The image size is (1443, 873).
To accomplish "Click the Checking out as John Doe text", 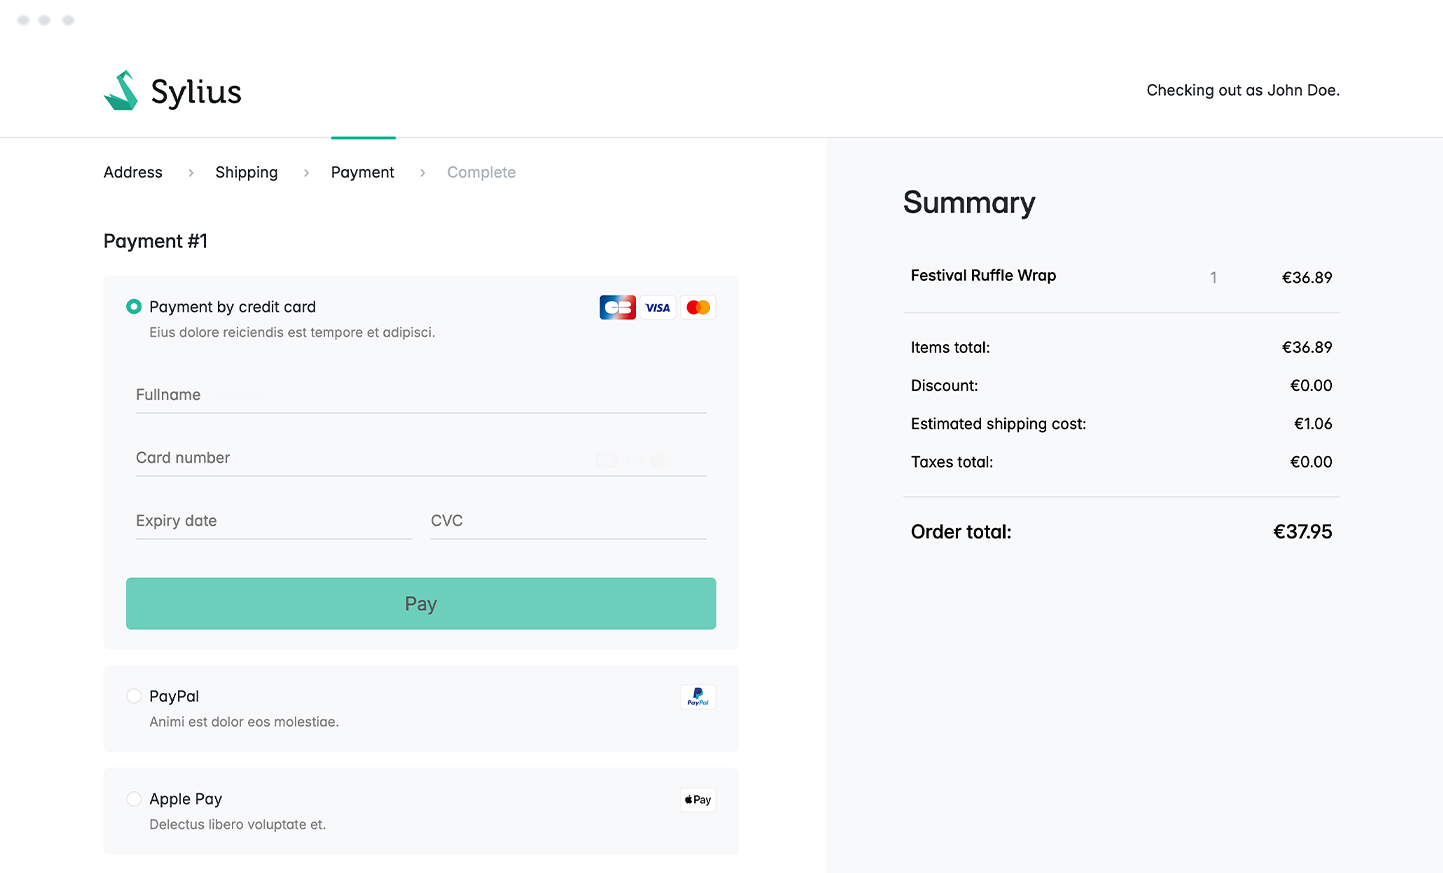I will 1242,90.
